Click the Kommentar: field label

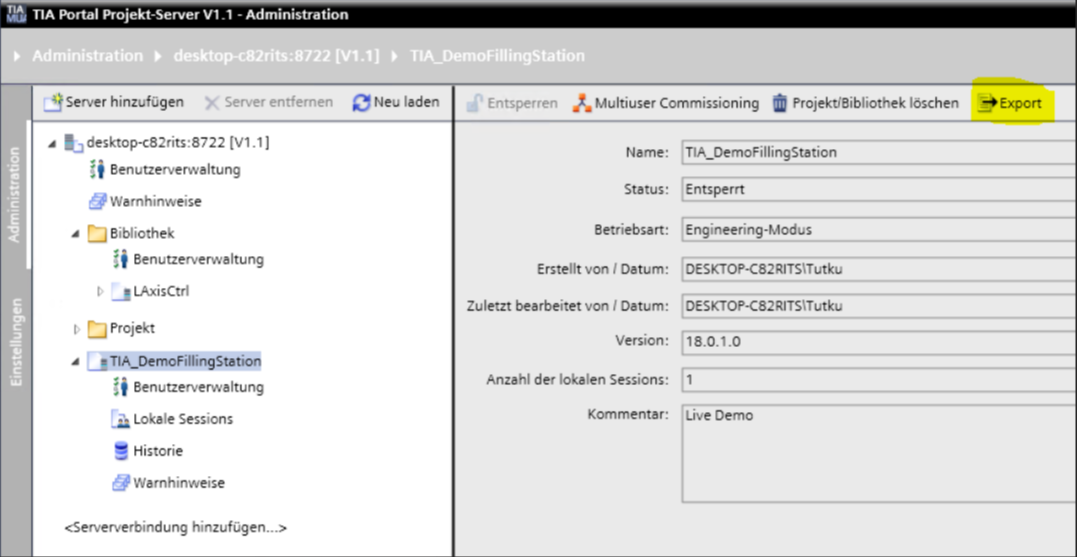[x=628, y=415]
